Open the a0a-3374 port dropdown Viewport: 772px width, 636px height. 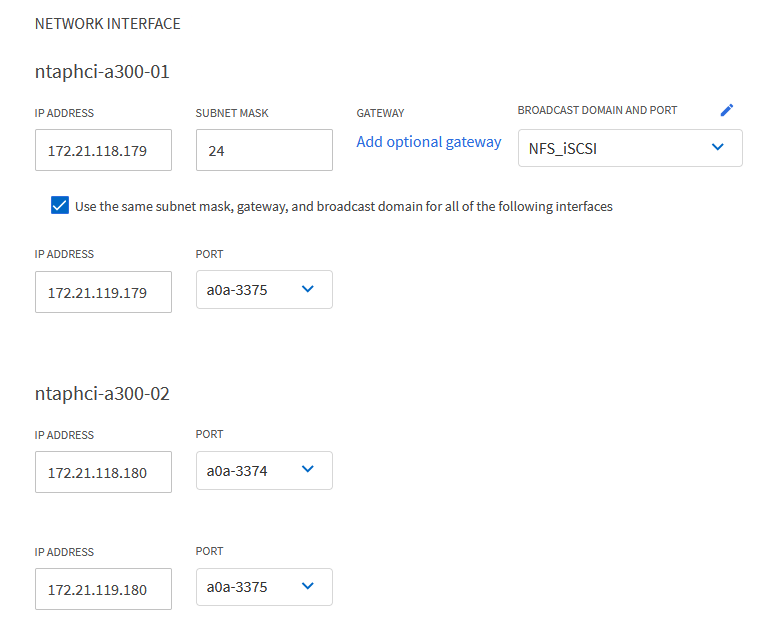tap(263, 471)
